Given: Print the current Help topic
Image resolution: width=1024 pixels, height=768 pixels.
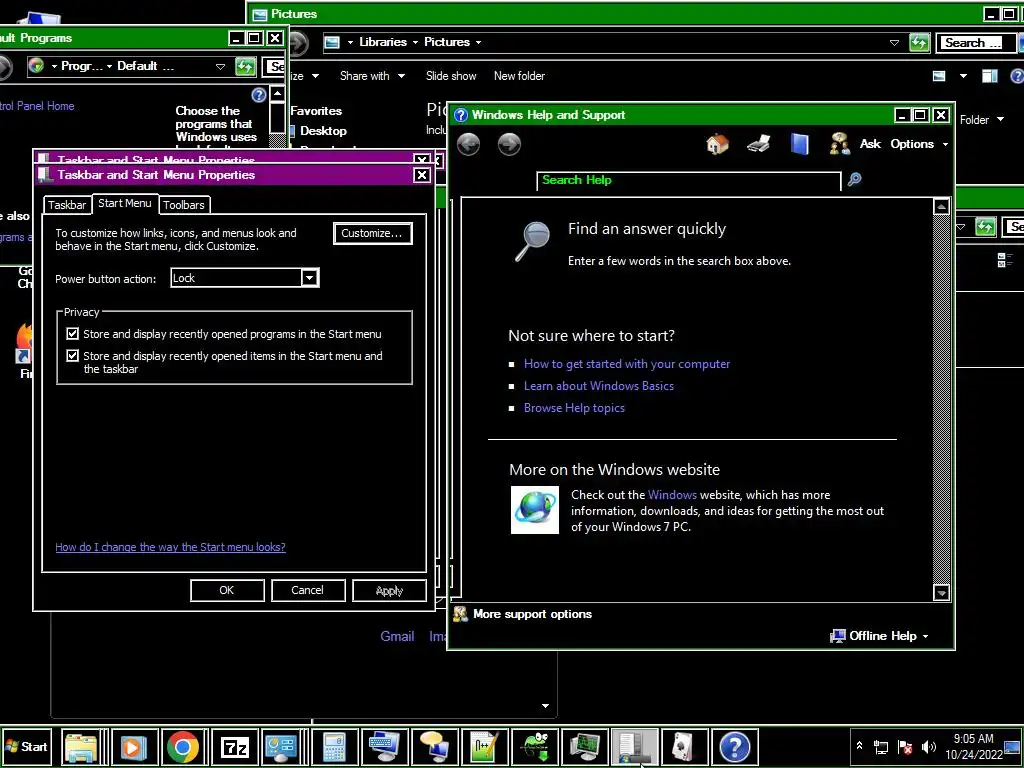Looking at the screenshot, I should pos(758,144).
